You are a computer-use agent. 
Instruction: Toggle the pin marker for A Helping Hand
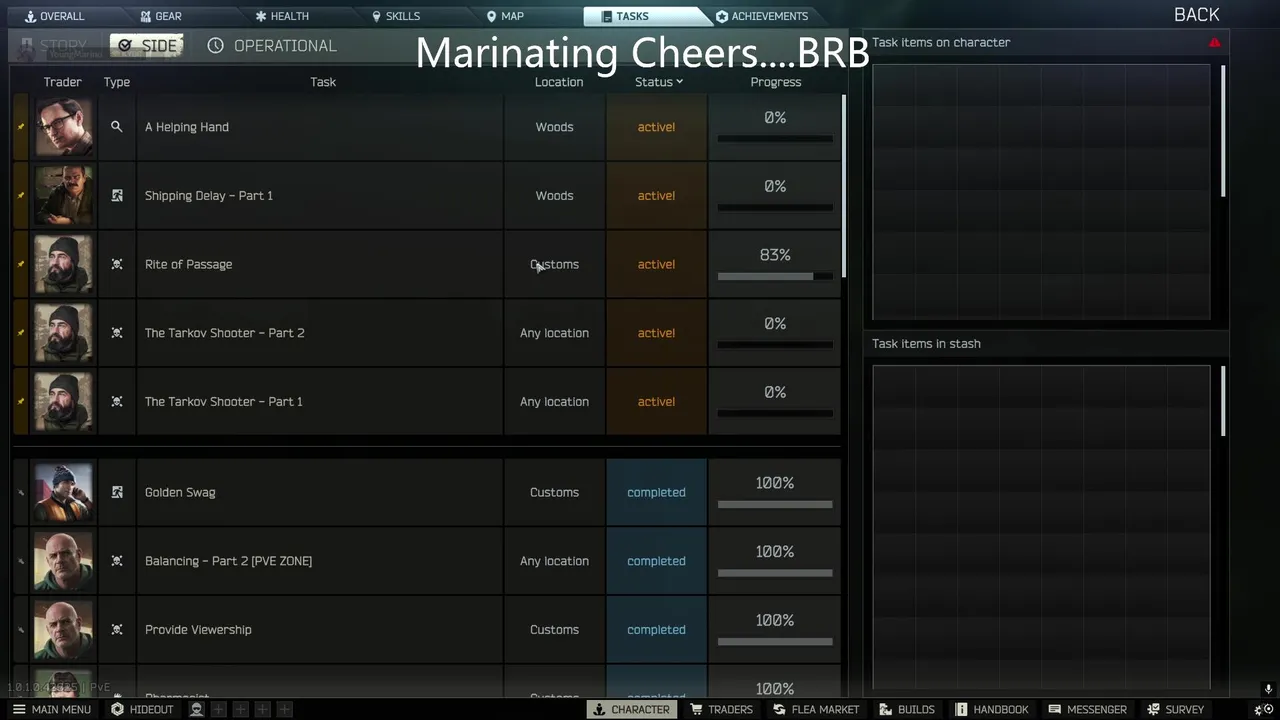(x=21, y=127)
